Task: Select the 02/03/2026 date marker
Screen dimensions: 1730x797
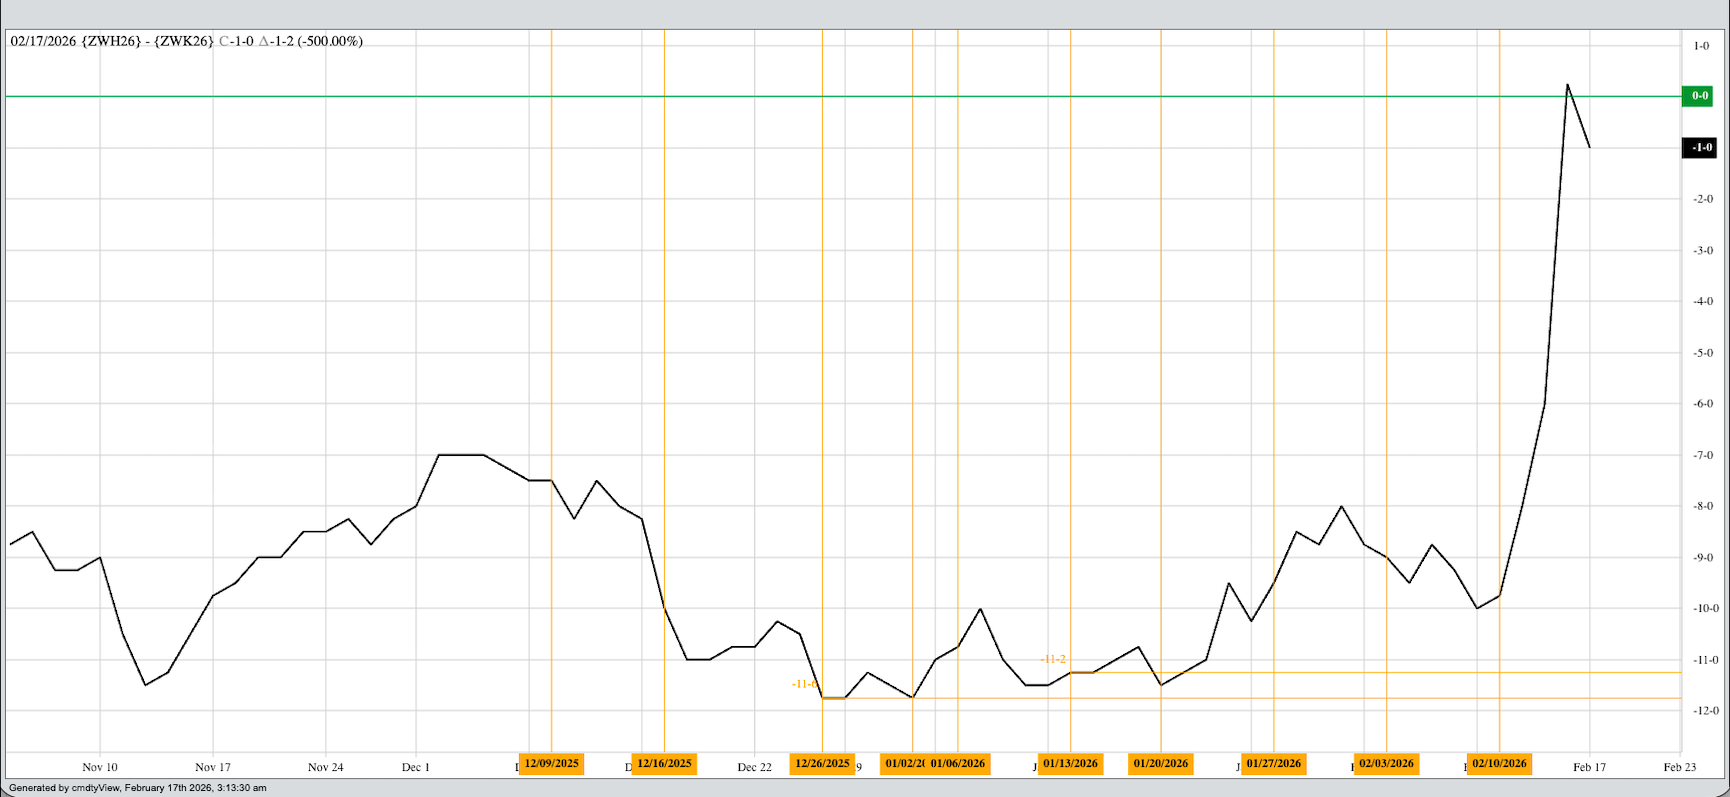Action: pos(1386,764)
